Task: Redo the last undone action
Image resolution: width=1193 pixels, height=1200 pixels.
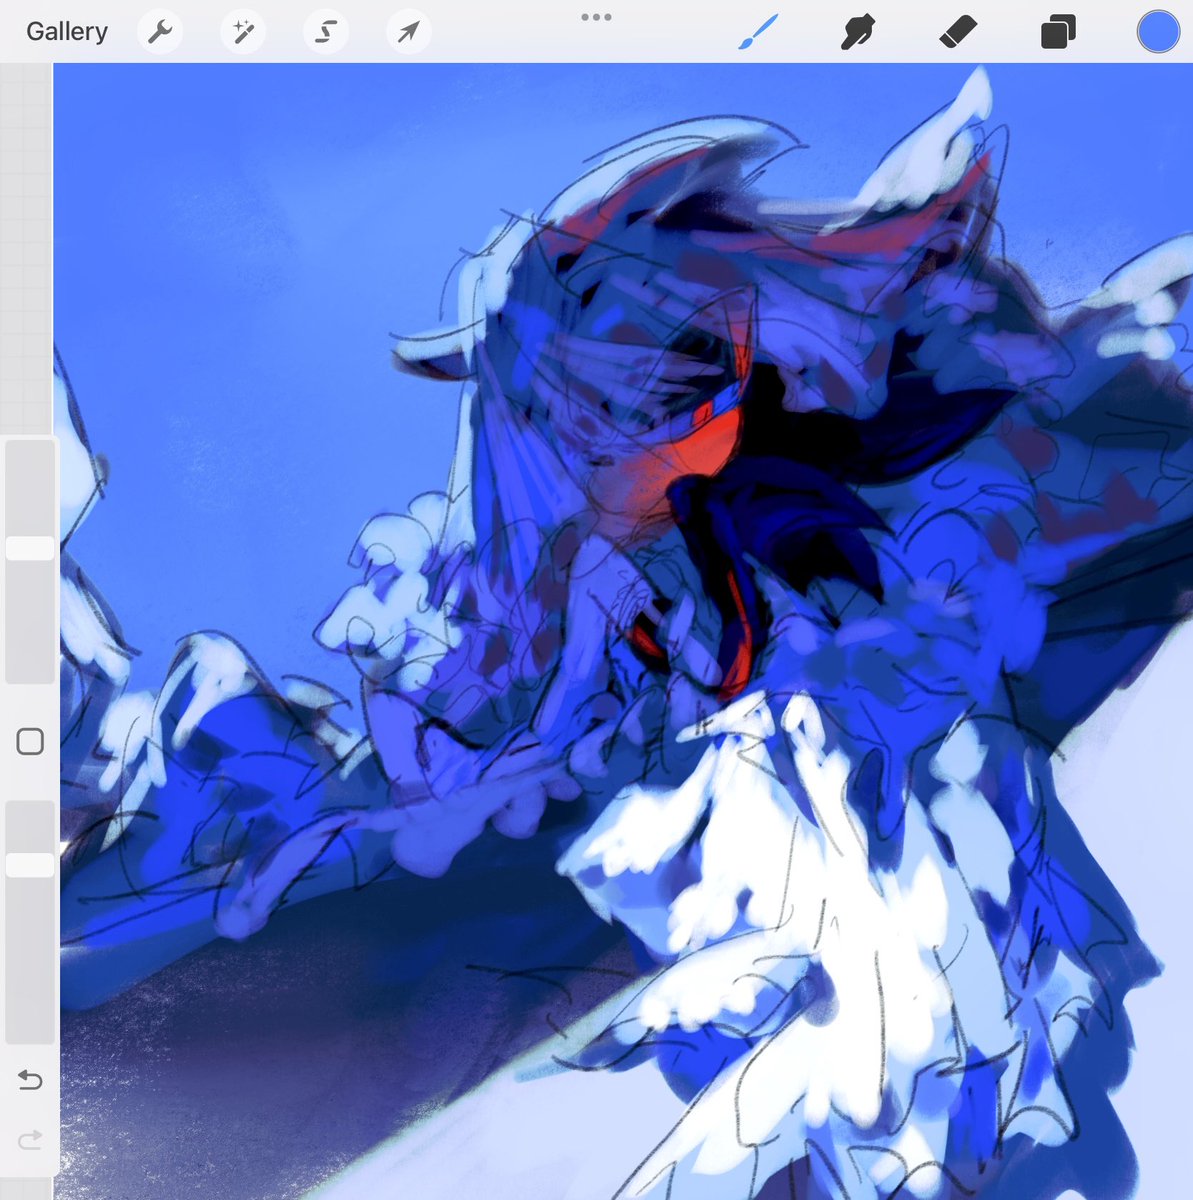Action: point(30,1139)
